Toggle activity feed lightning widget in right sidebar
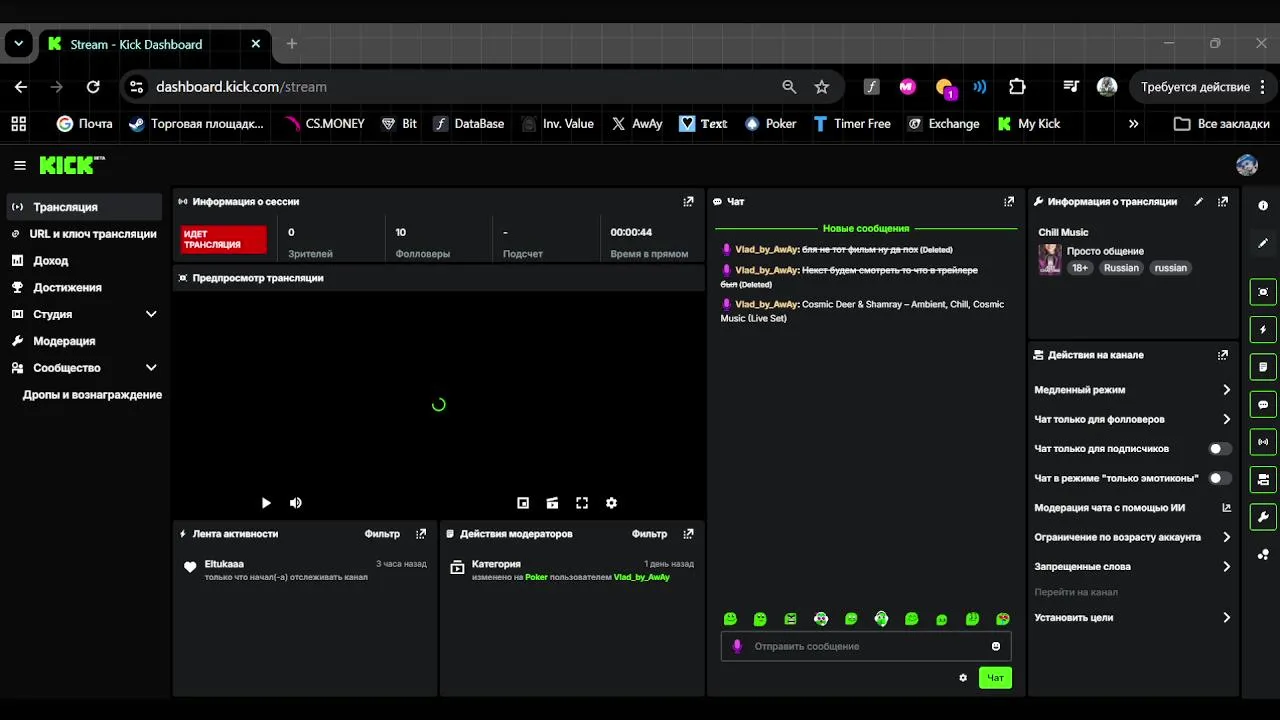Viewport: 1280px width, 720px height. click(x=1263, y=329)
